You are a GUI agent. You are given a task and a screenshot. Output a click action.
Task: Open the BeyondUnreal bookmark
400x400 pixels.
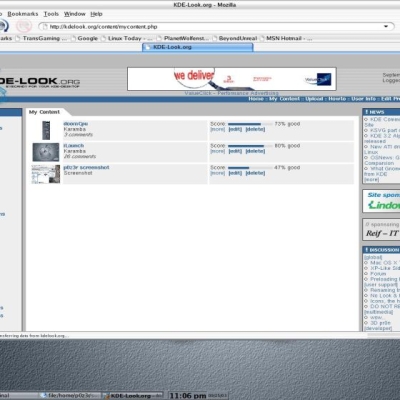click(235, 38)
